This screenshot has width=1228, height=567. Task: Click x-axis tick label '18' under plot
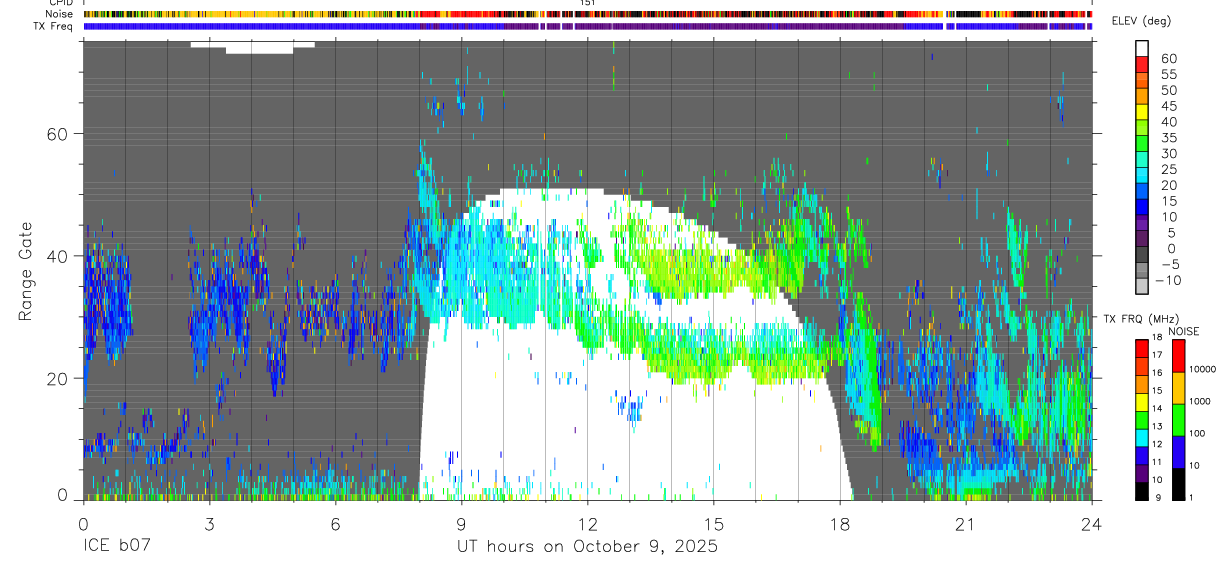840,524
